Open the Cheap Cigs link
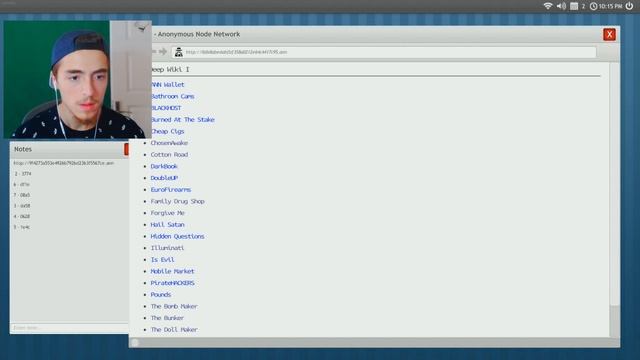This screenshot has width=640, height=360. pos(168,131)
